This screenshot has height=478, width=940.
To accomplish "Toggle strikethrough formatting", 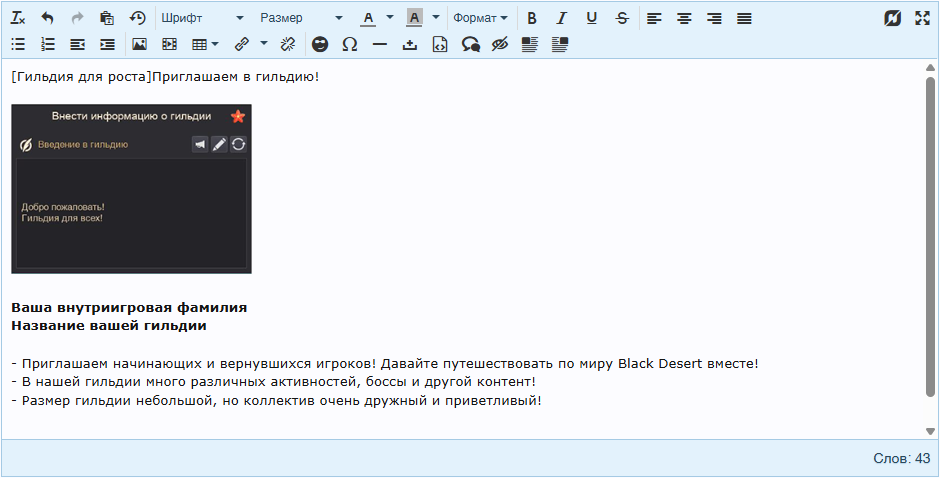I will click(622, 18).
